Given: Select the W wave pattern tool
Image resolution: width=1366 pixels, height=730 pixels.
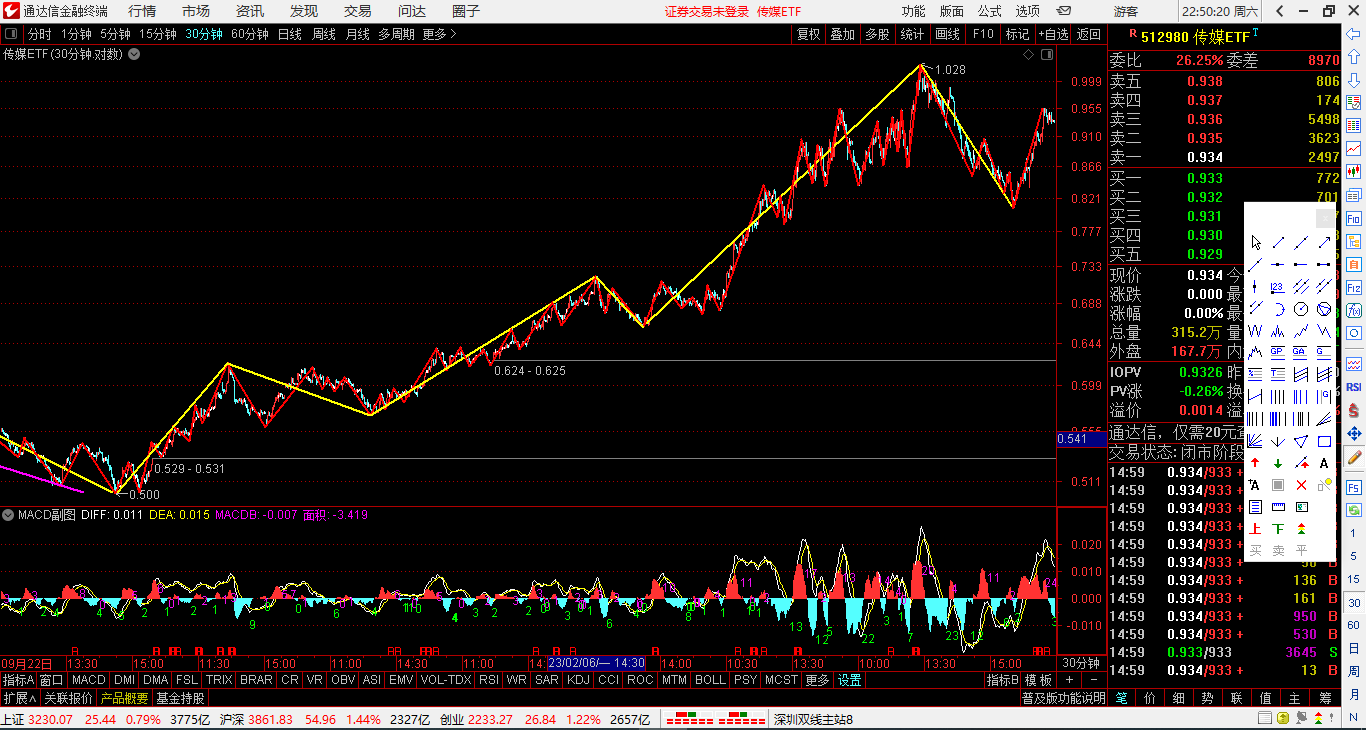Looking at the screenshot, I should [x=1255, y=331].
